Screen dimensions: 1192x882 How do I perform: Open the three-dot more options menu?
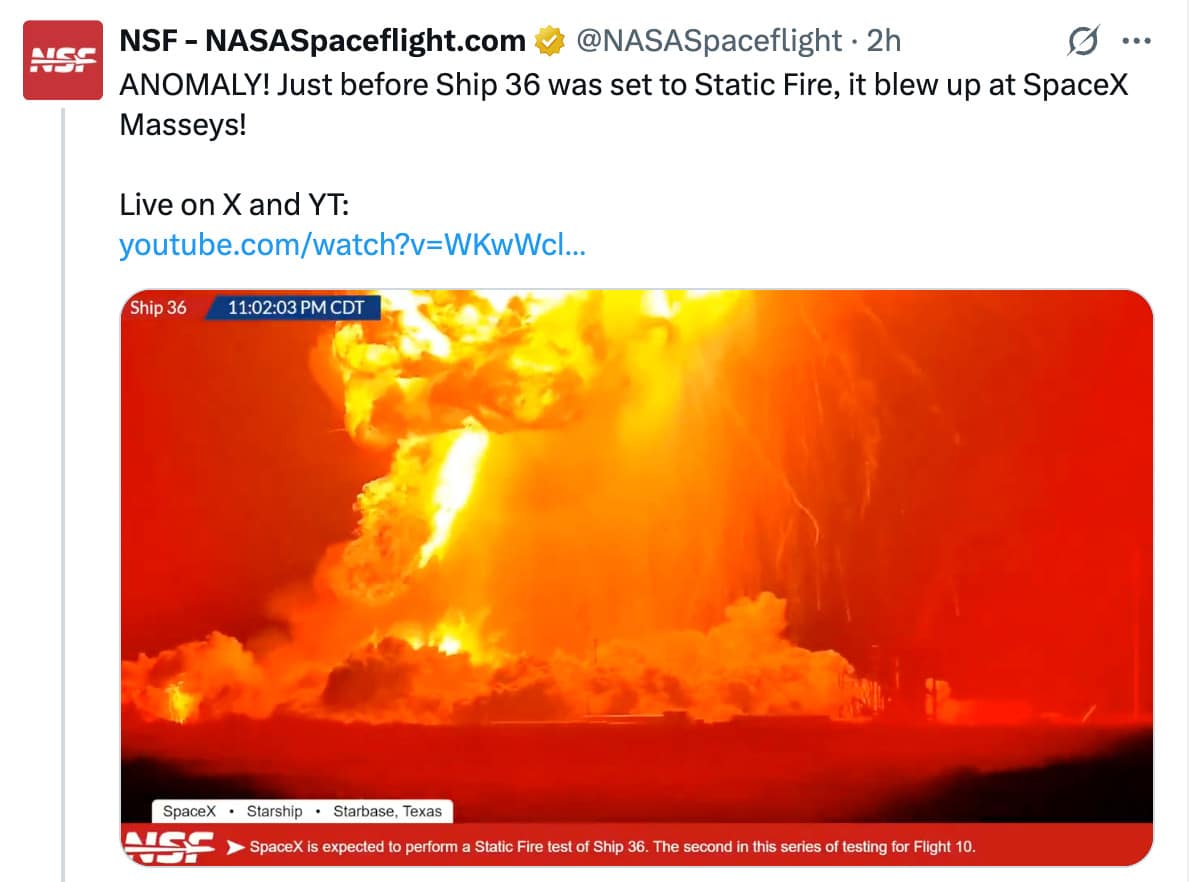(1137, 41)
